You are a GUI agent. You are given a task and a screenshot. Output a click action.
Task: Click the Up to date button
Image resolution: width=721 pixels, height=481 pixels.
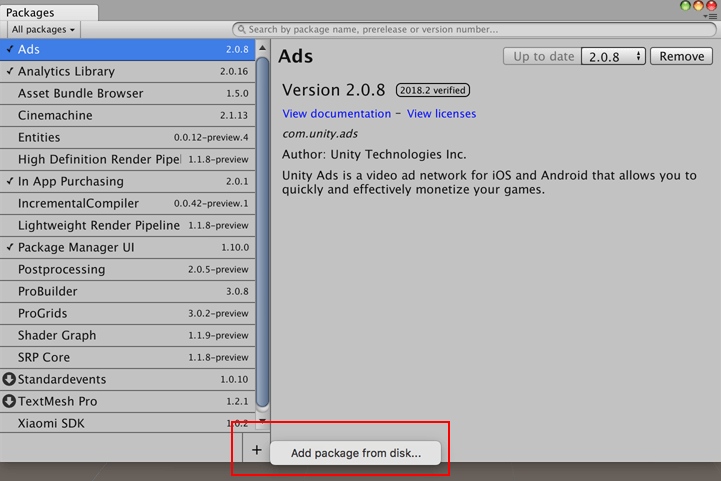543,56
